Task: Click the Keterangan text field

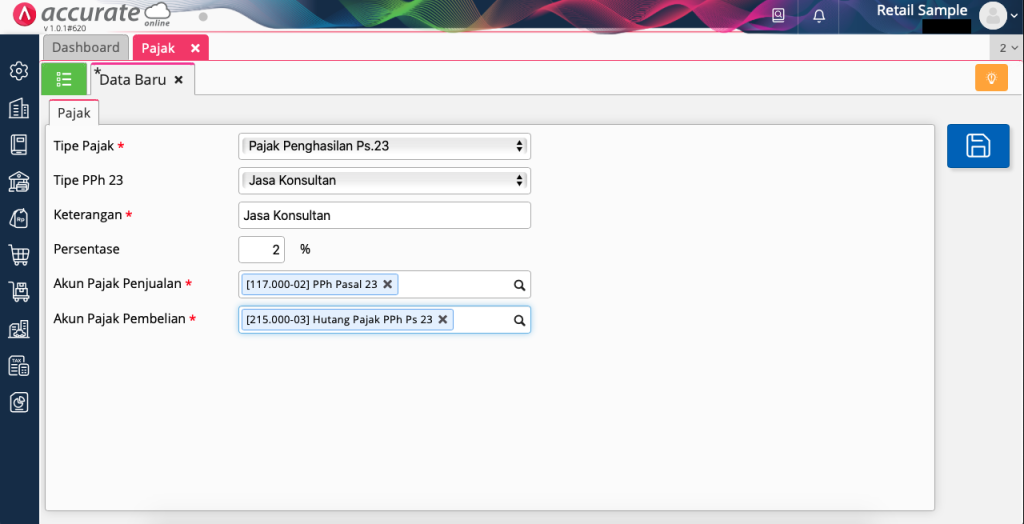Action: click(x=384, y=215)
